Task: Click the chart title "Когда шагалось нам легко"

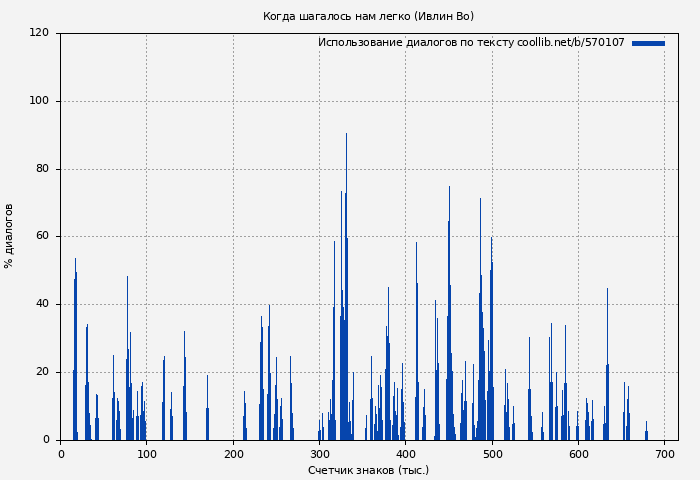Action: coord(368,17)
